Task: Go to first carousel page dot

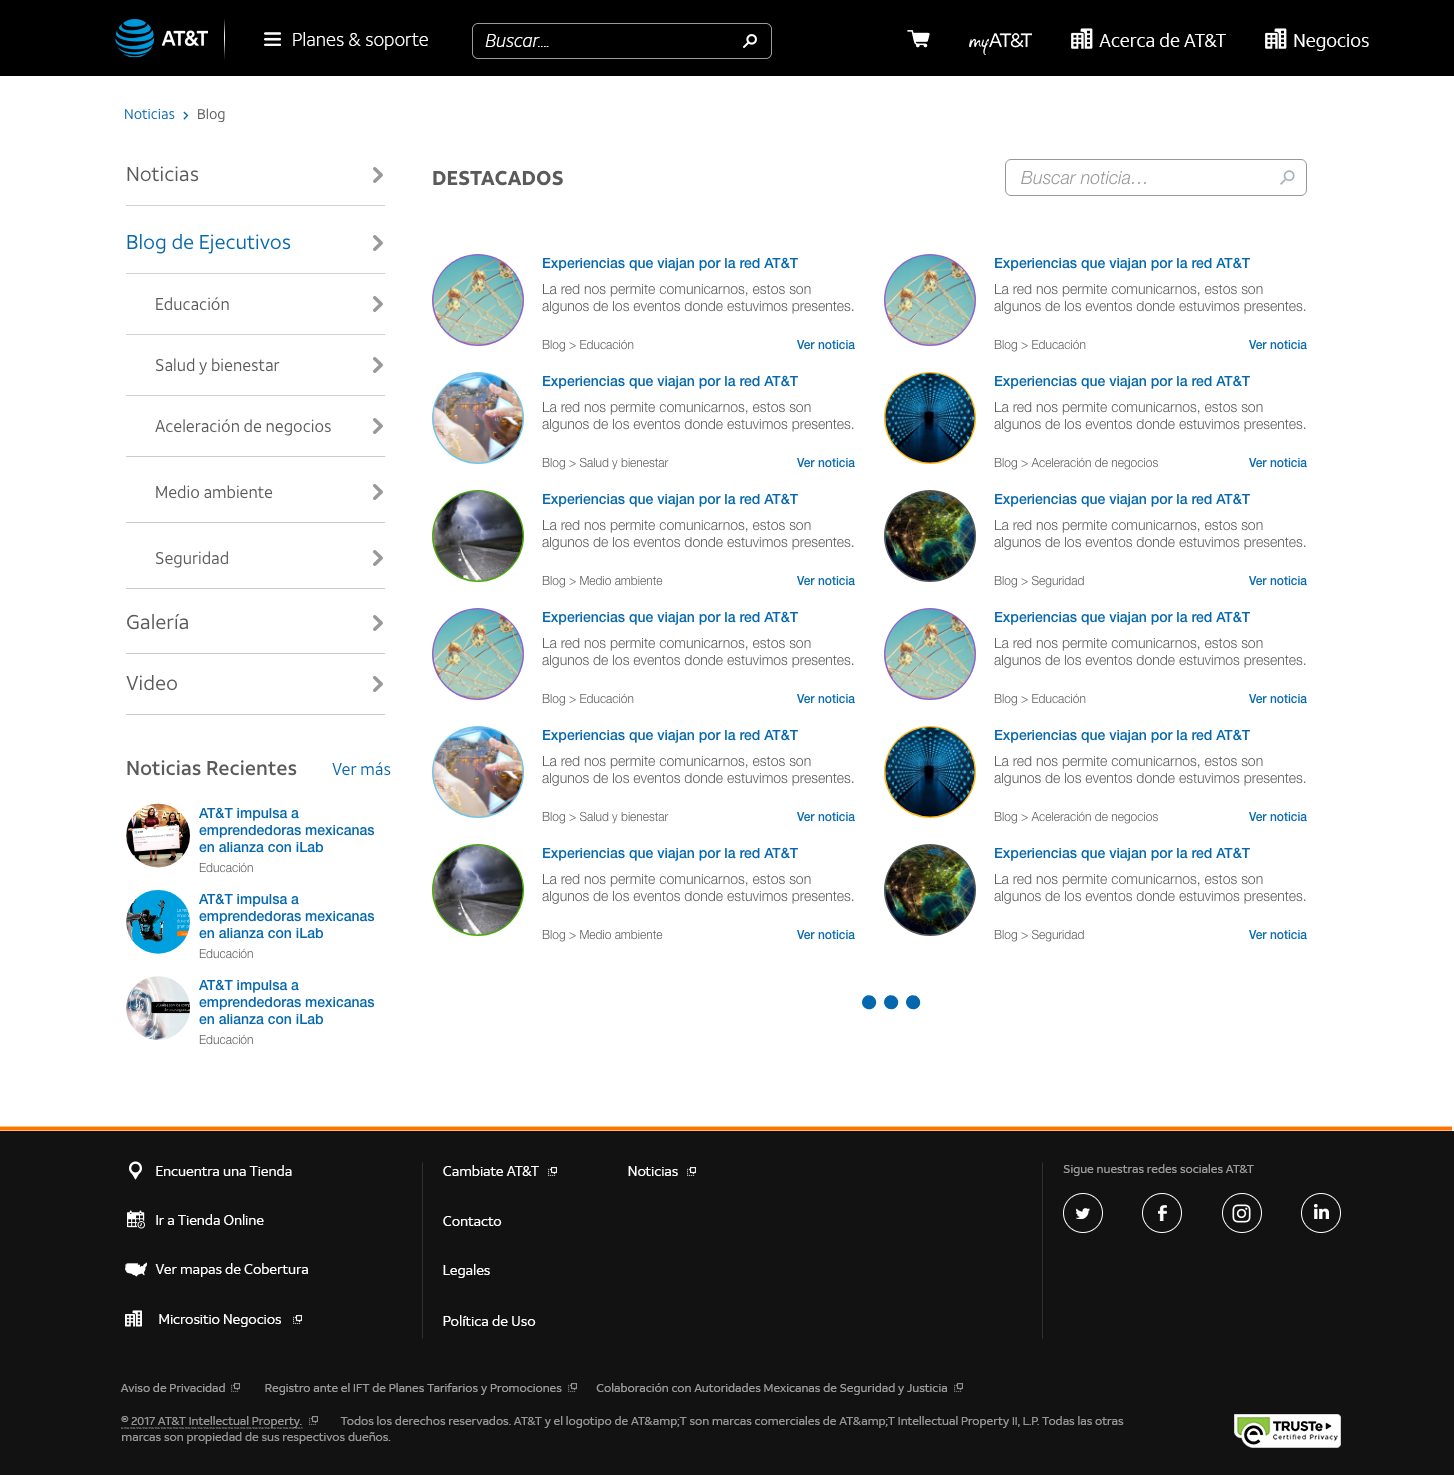Action: point(869,1002)
